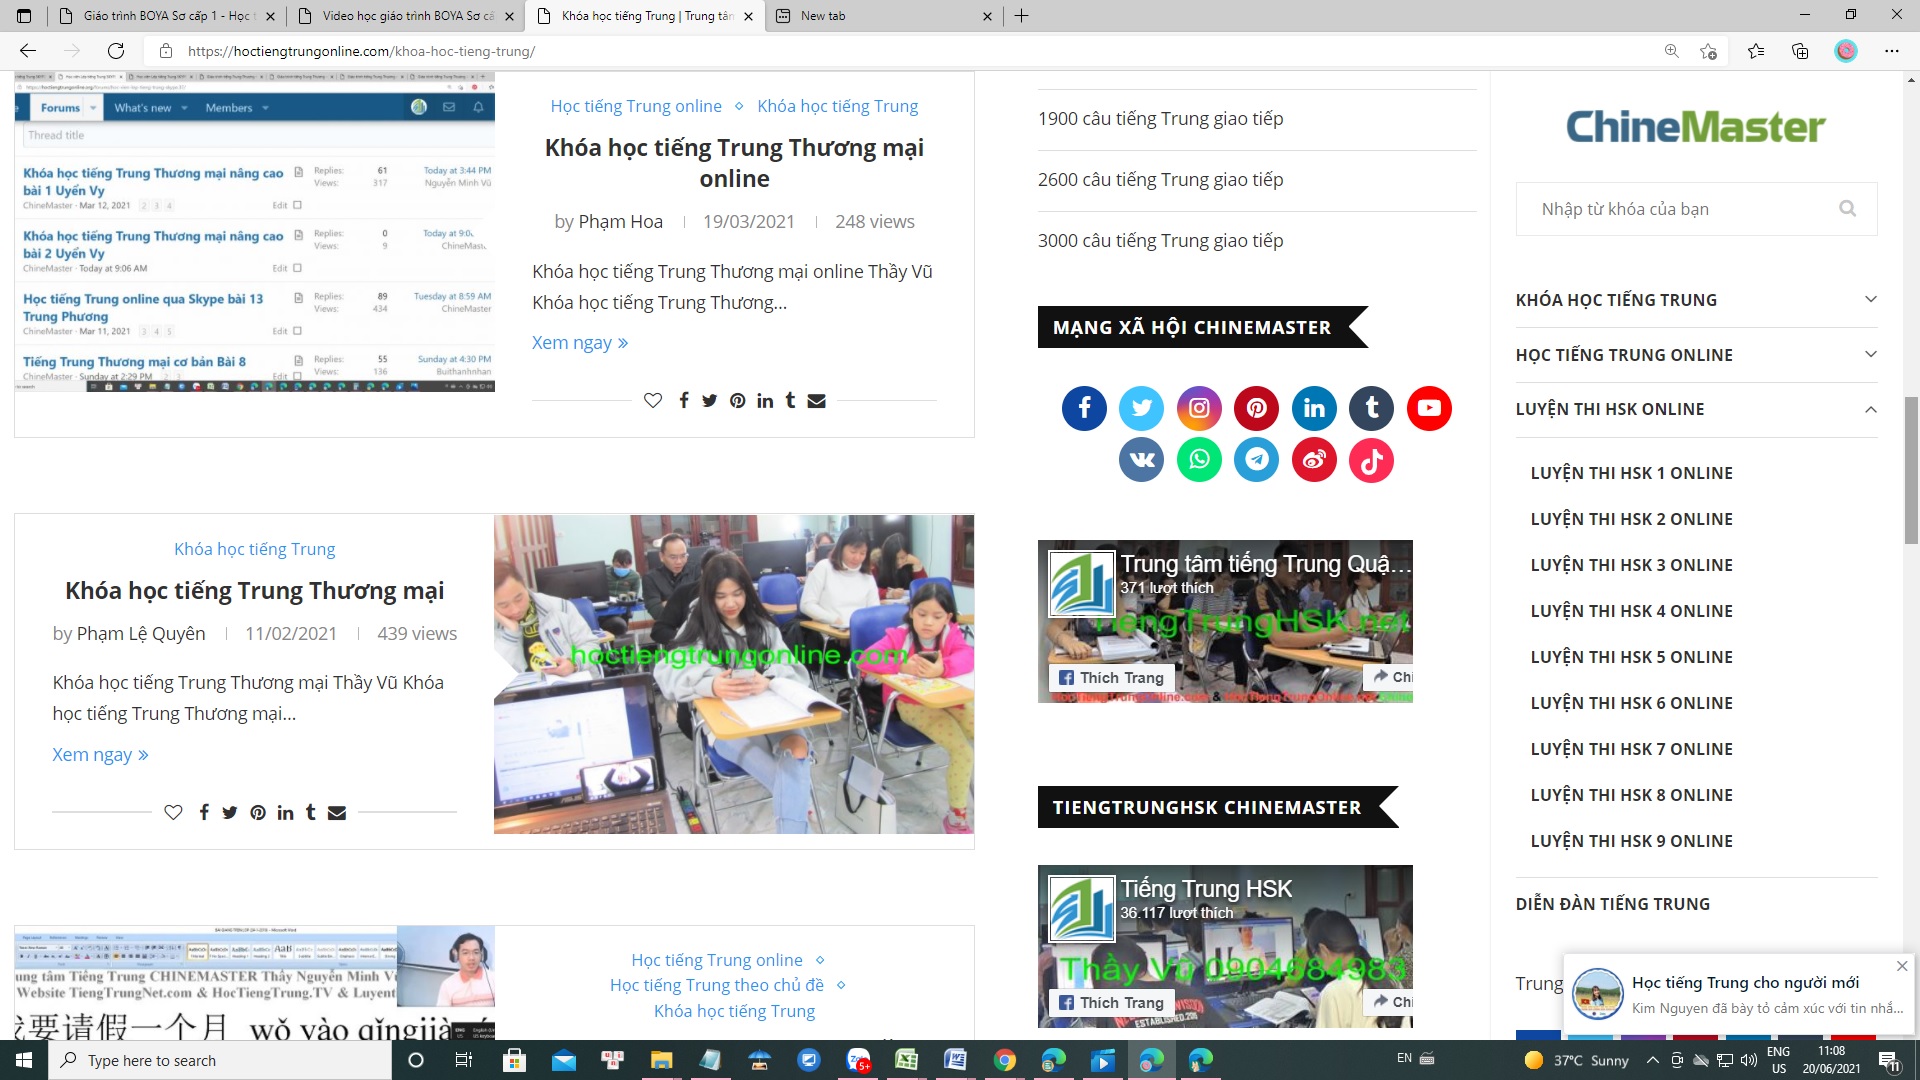The image size is (1920, 1080).
Task: Open the Facebook social icon in sidebar
Action: [1084, 408]
